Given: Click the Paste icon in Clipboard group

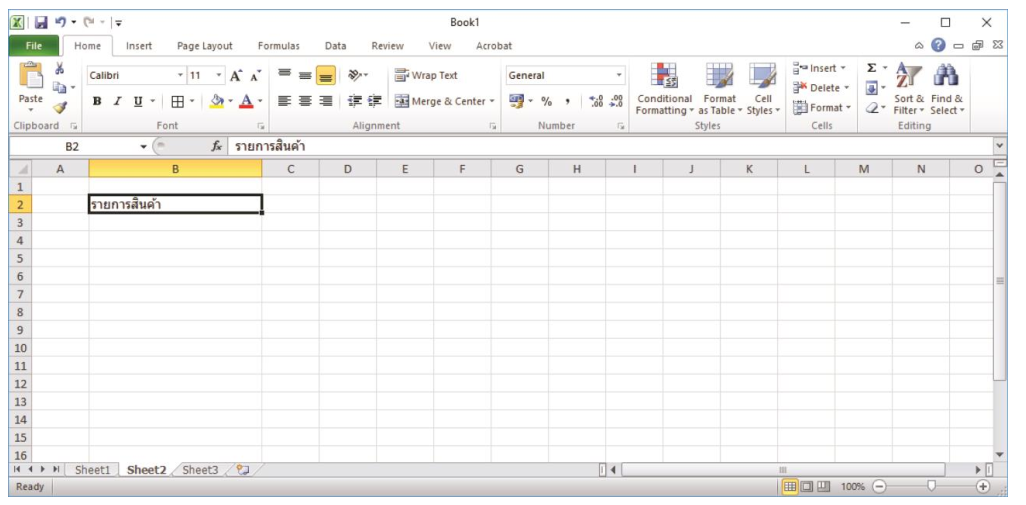Looking at the screenshot, I should pyautogui.click(x=30, y=77).
